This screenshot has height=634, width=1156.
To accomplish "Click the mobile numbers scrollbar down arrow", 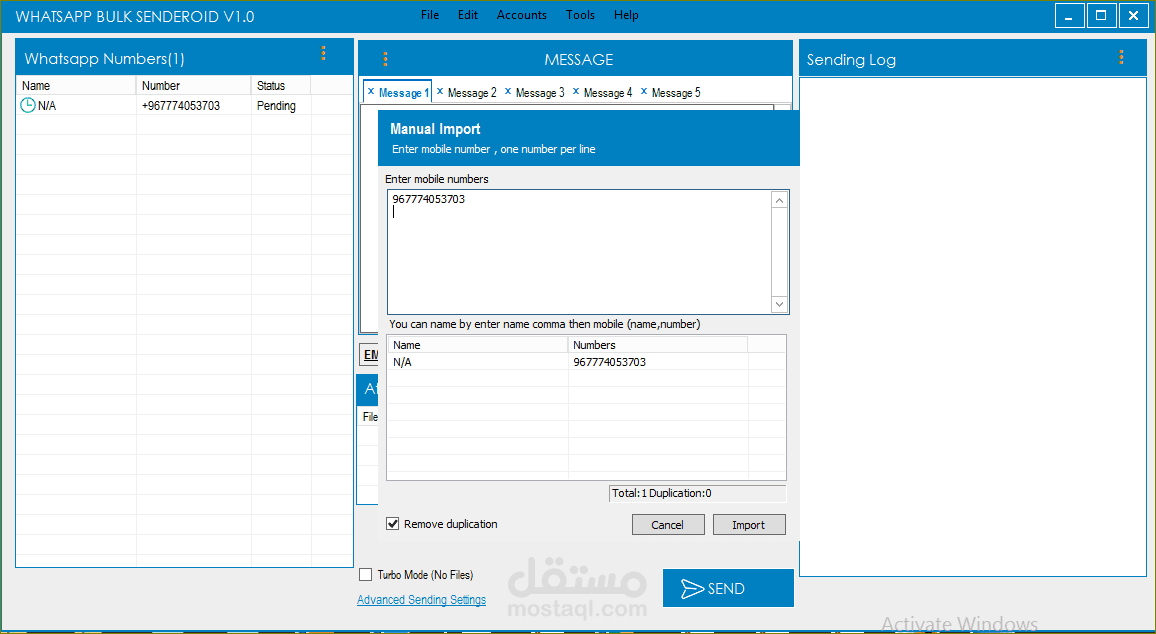I will (x=779, y=304).
